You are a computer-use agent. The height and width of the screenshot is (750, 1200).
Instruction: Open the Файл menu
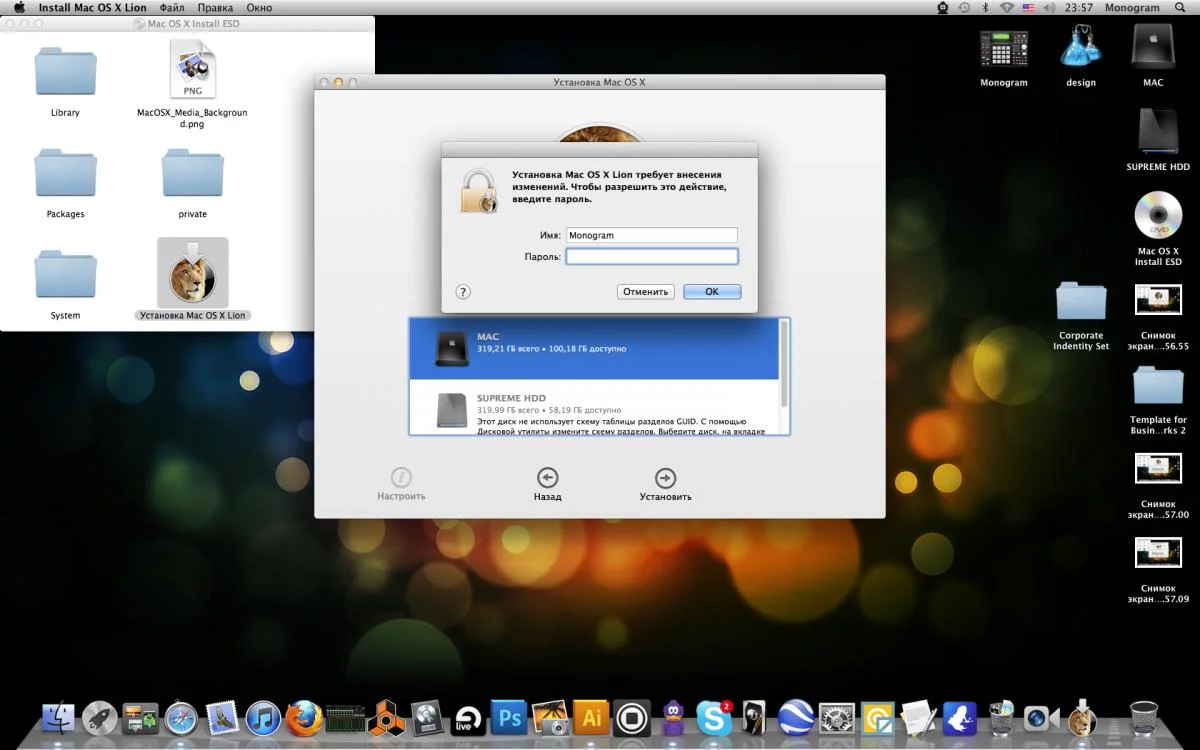tap(171, 8)
